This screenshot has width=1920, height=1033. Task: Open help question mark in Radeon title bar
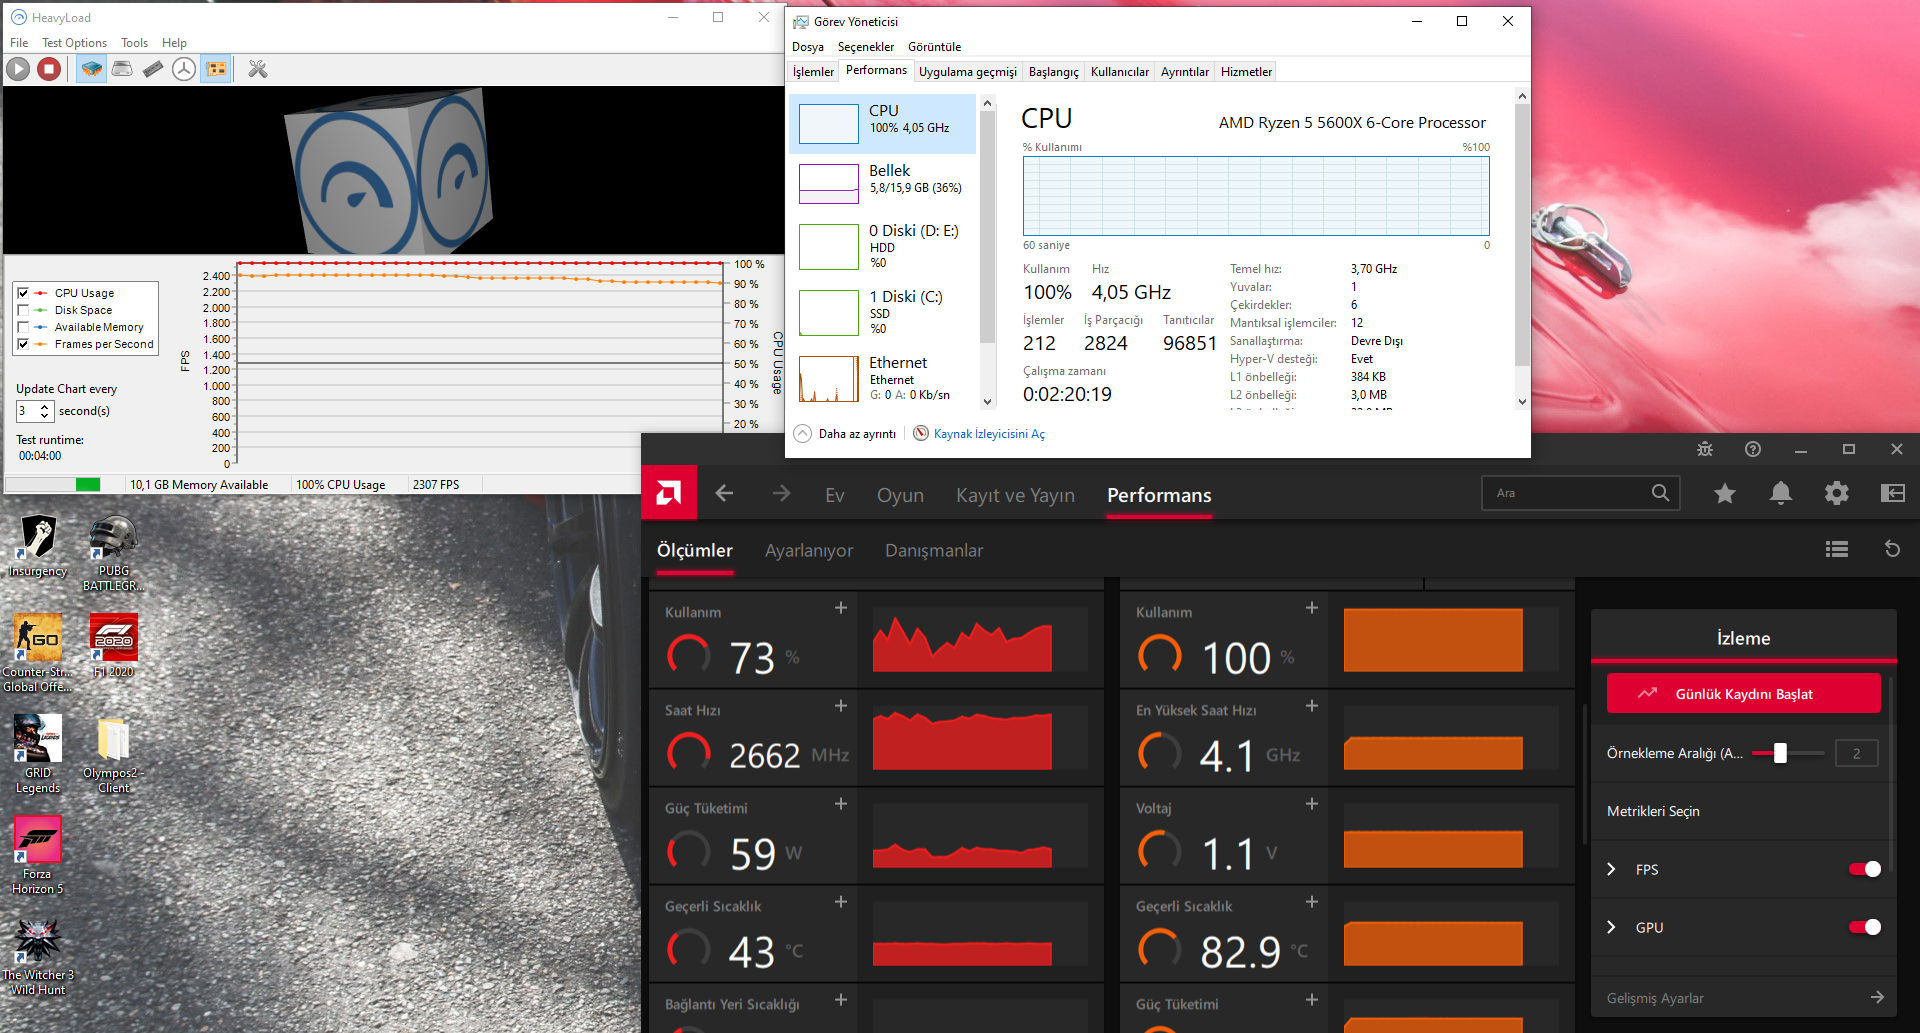[1753, 450]
